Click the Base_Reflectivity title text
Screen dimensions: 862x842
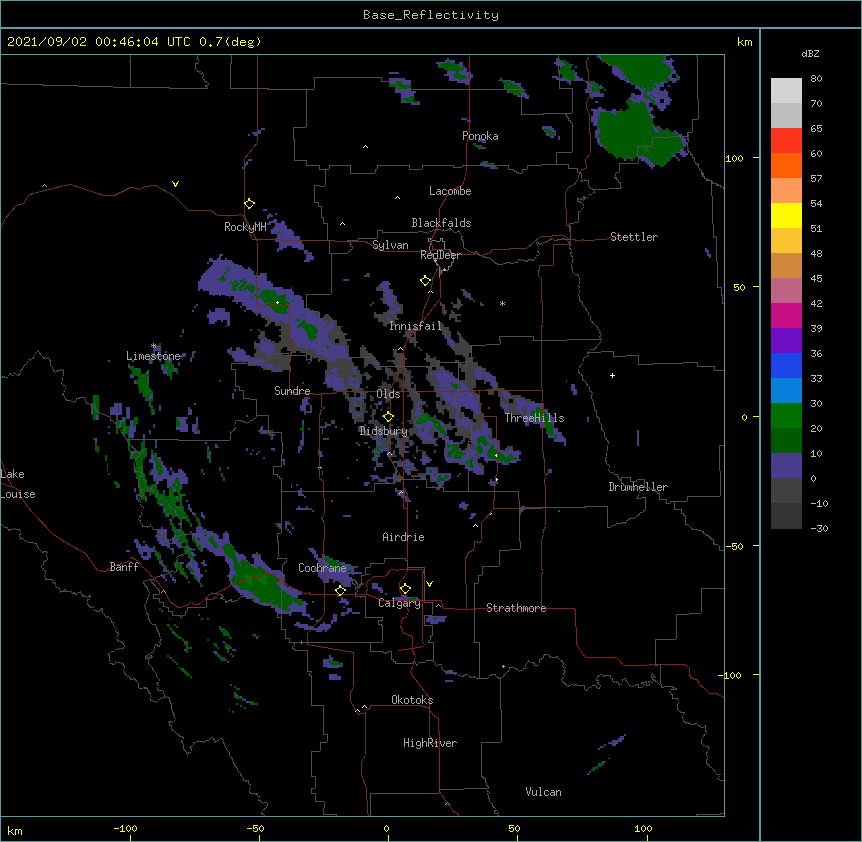[x=431, y=15]
